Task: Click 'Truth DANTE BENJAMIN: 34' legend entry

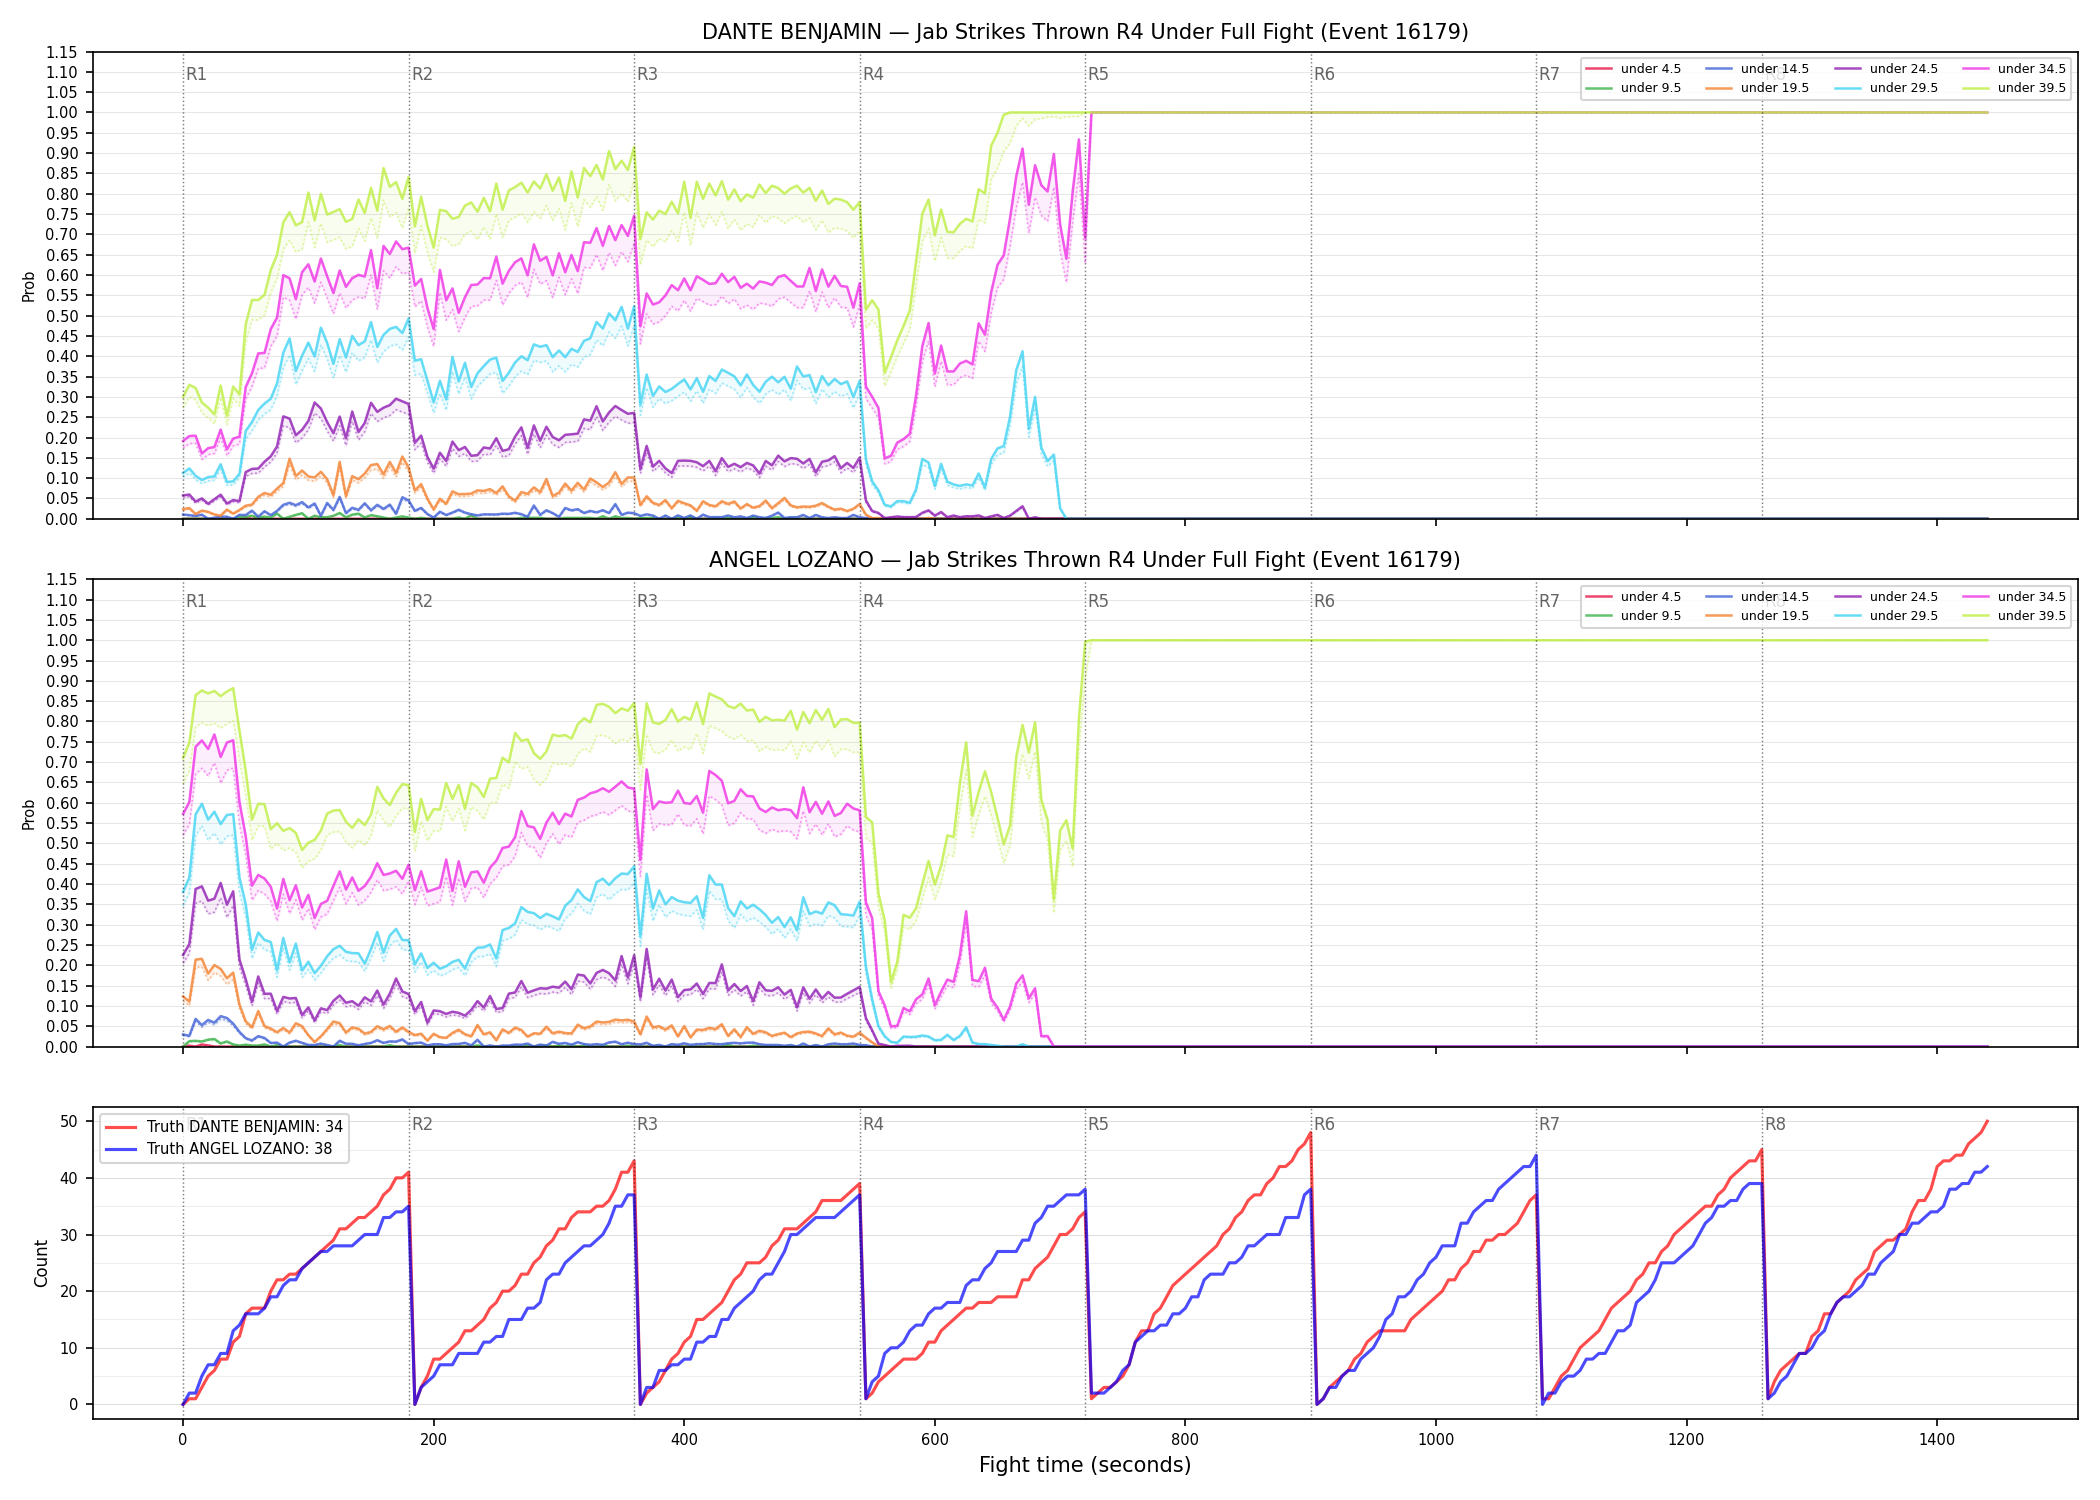Action: (224, 1127)
